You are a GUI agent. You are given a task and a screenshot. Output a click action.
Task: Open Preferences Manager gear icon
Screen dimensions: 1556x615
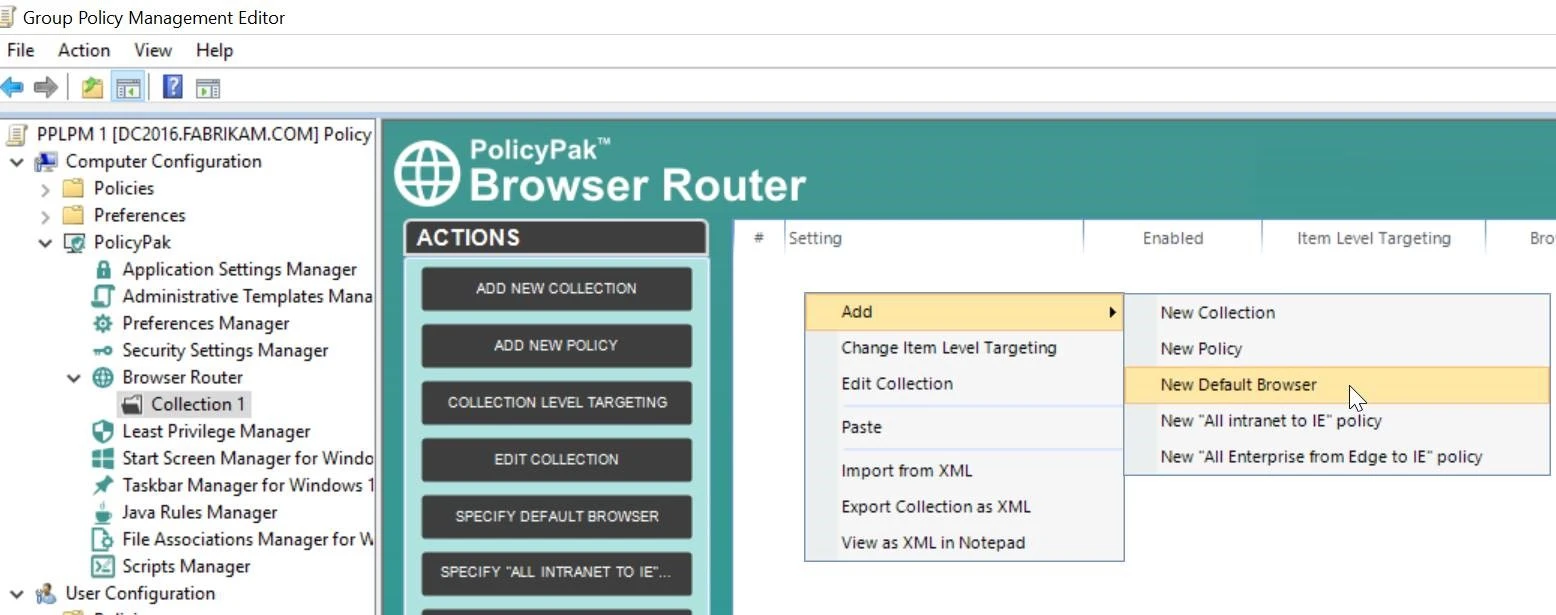pos(102,324)
